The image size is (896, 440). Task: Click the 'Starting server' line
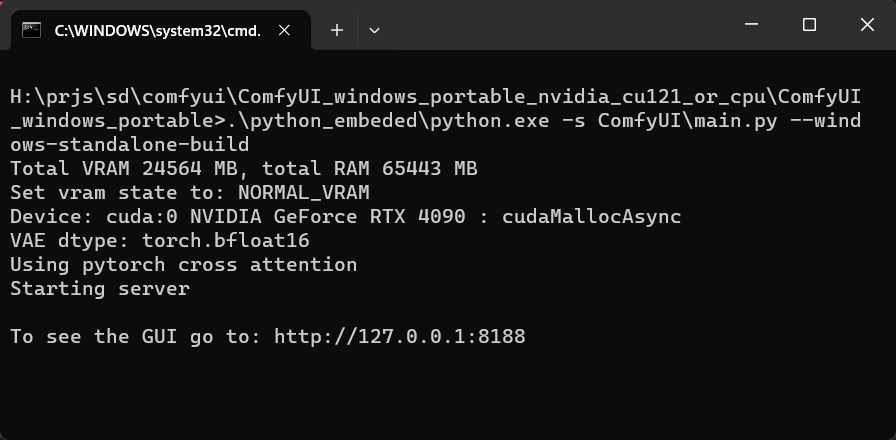tap(100, 289)
